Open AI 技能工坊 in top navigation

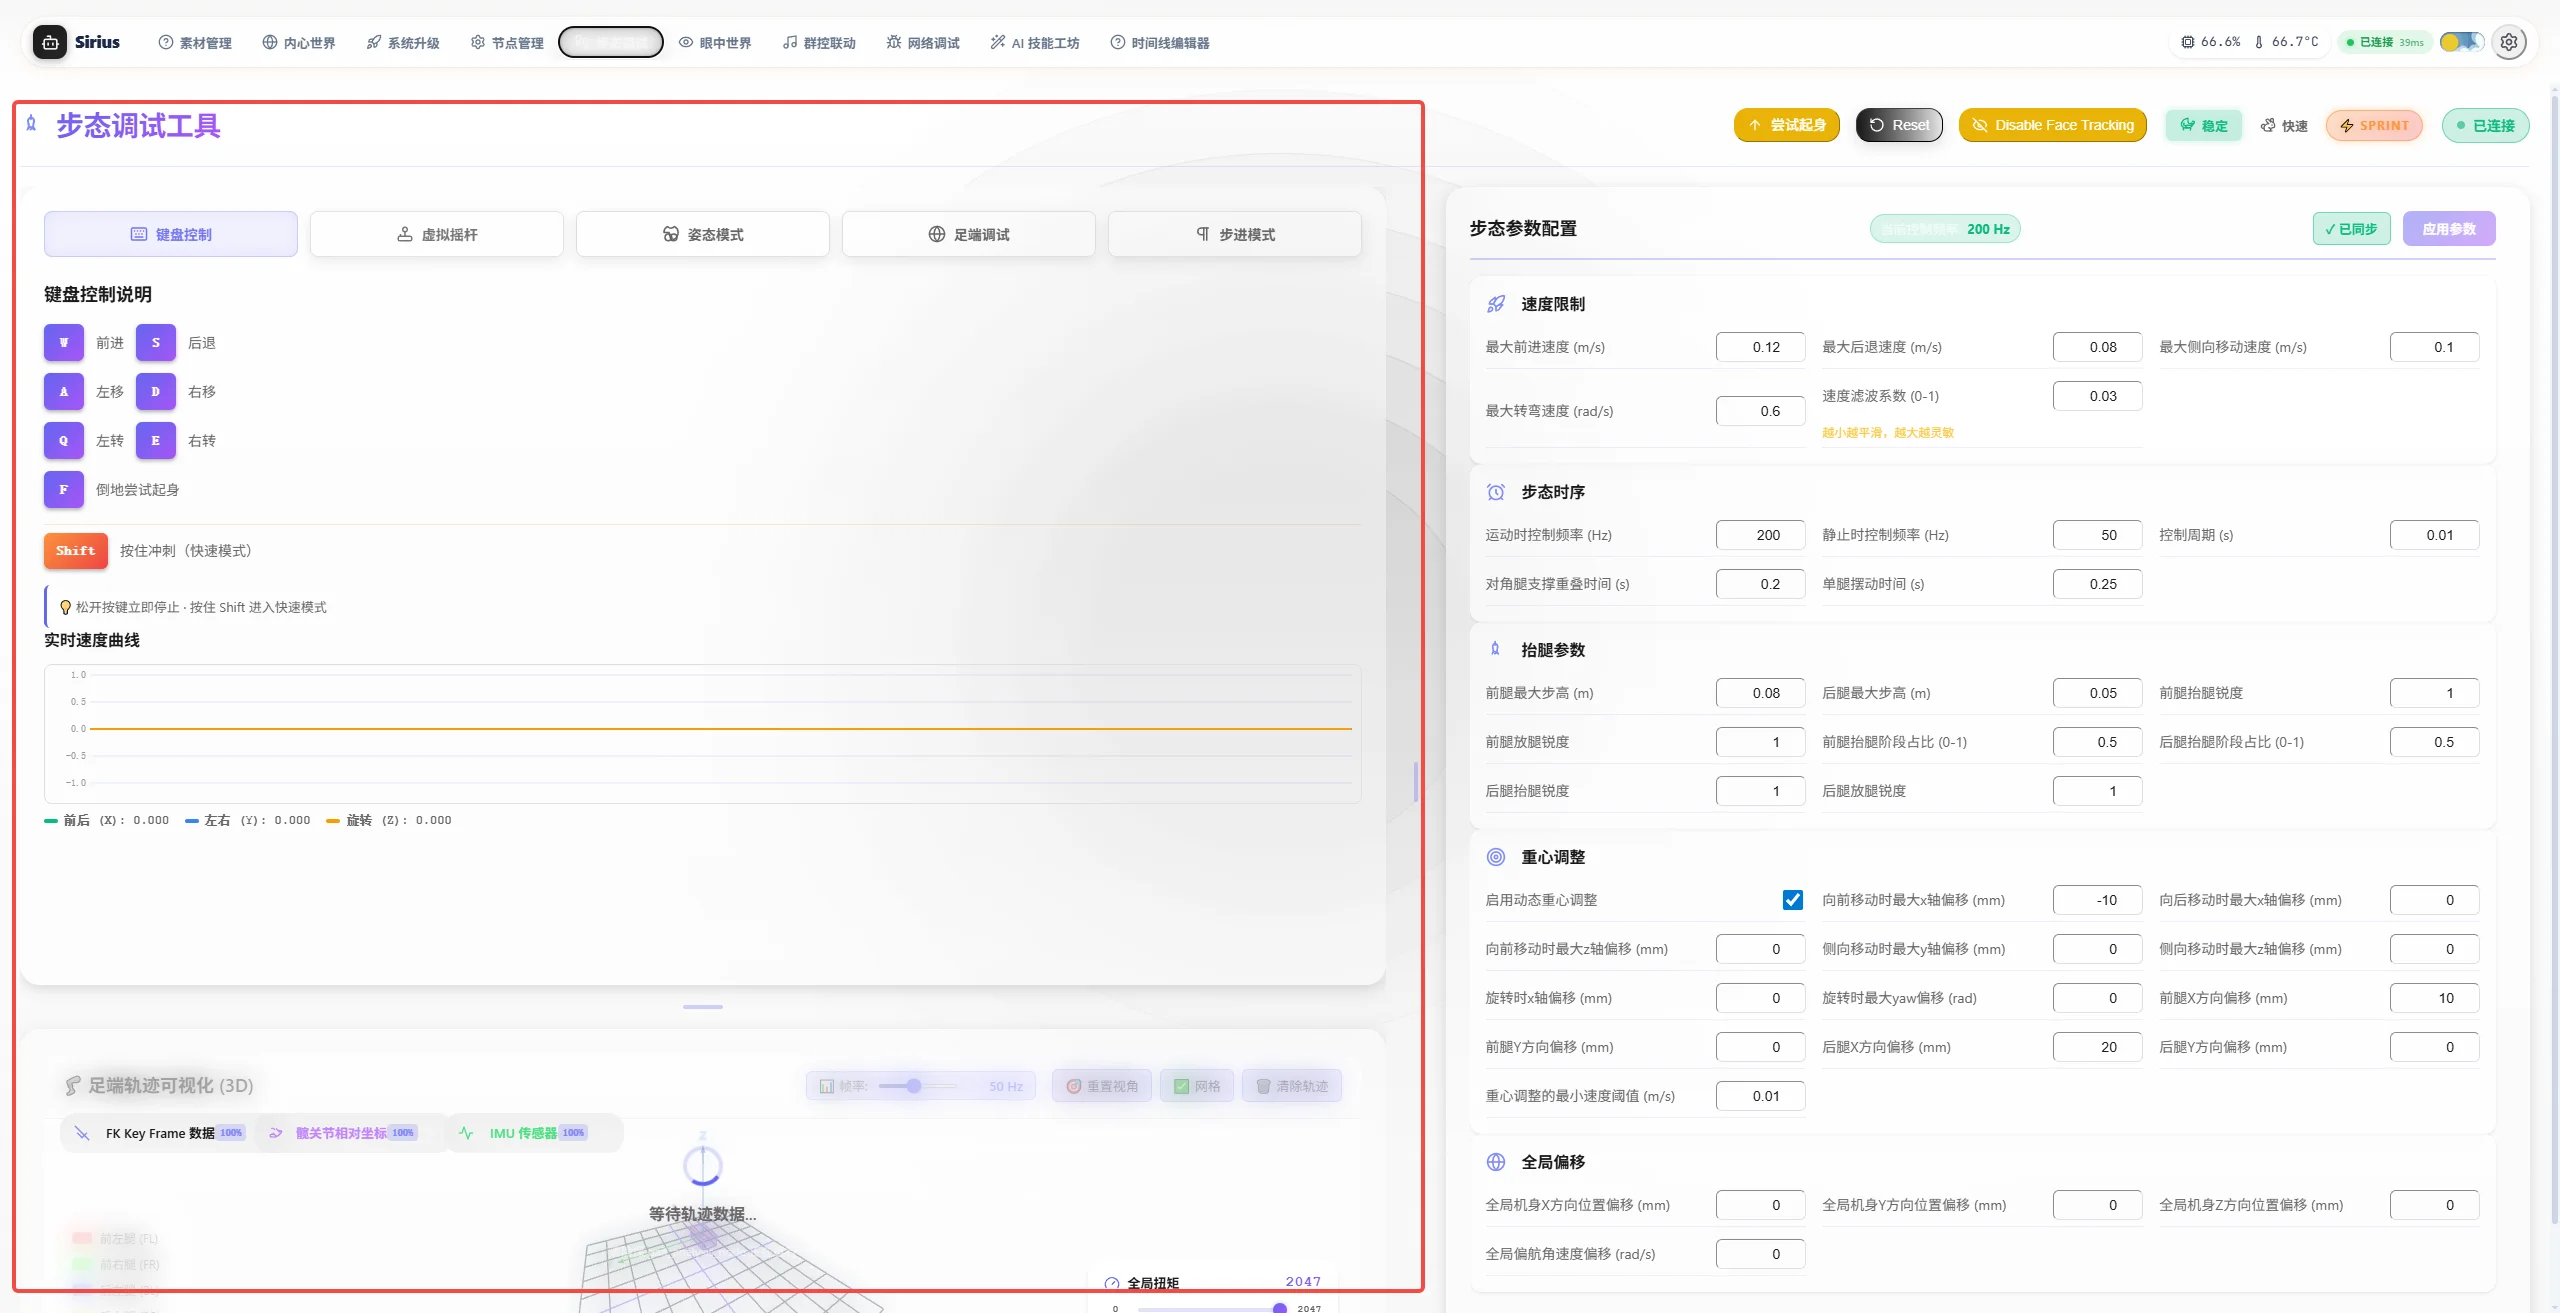click(1035, 42)
